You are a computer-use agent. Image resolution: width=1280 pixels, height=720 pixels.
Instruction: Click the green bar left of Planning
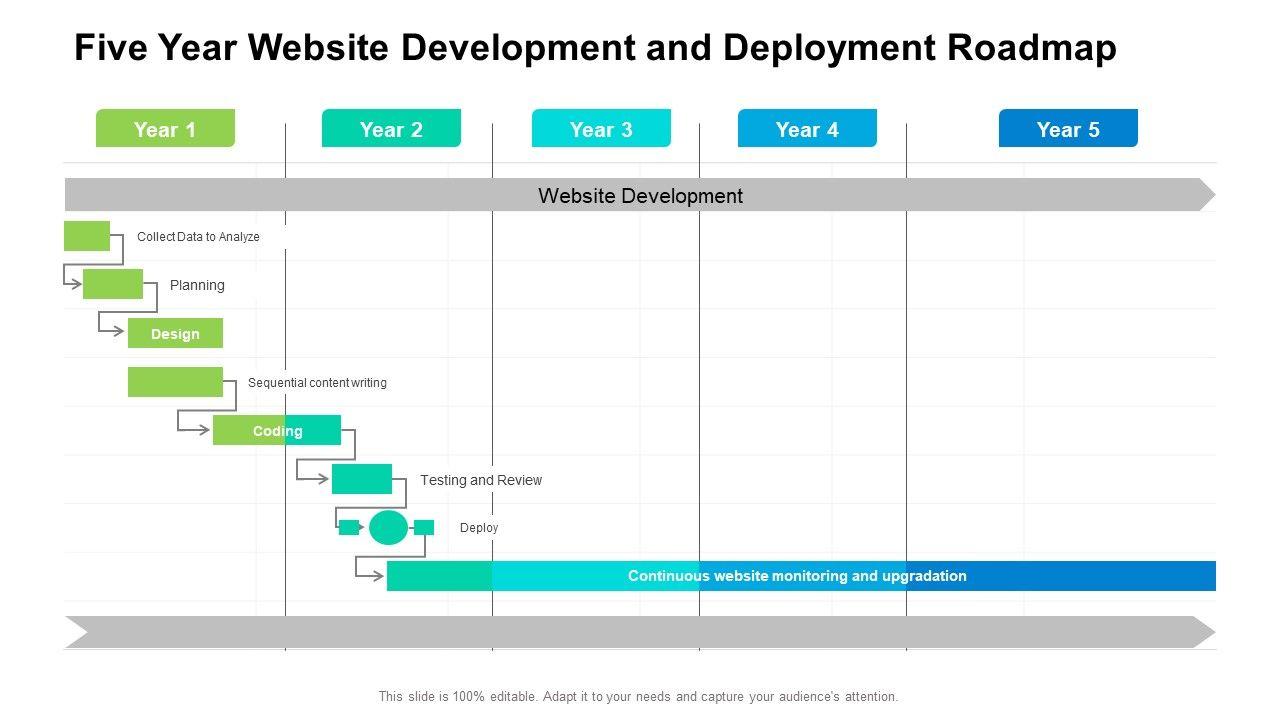113,284
